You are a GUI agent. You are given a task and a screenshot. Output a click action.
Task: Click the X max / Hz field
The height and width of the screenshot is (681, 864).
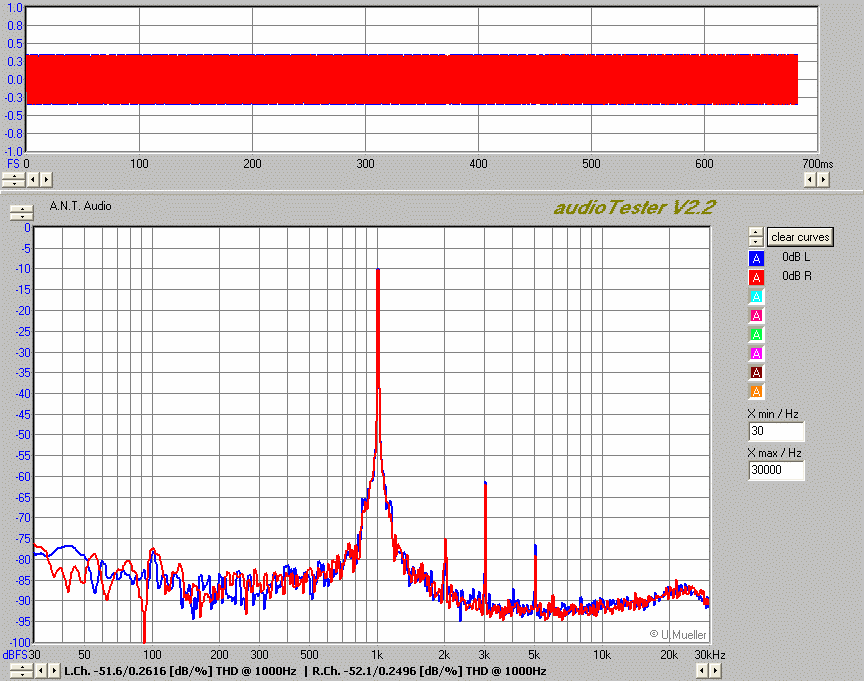point(776,470)
